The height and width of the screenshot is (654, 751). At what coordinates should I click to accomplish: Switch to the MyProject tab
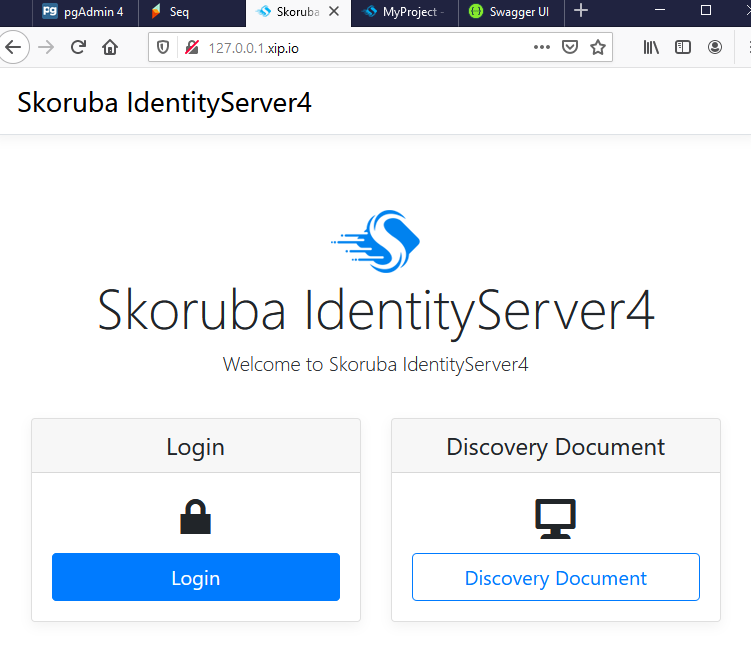click(x=405, y=12)
